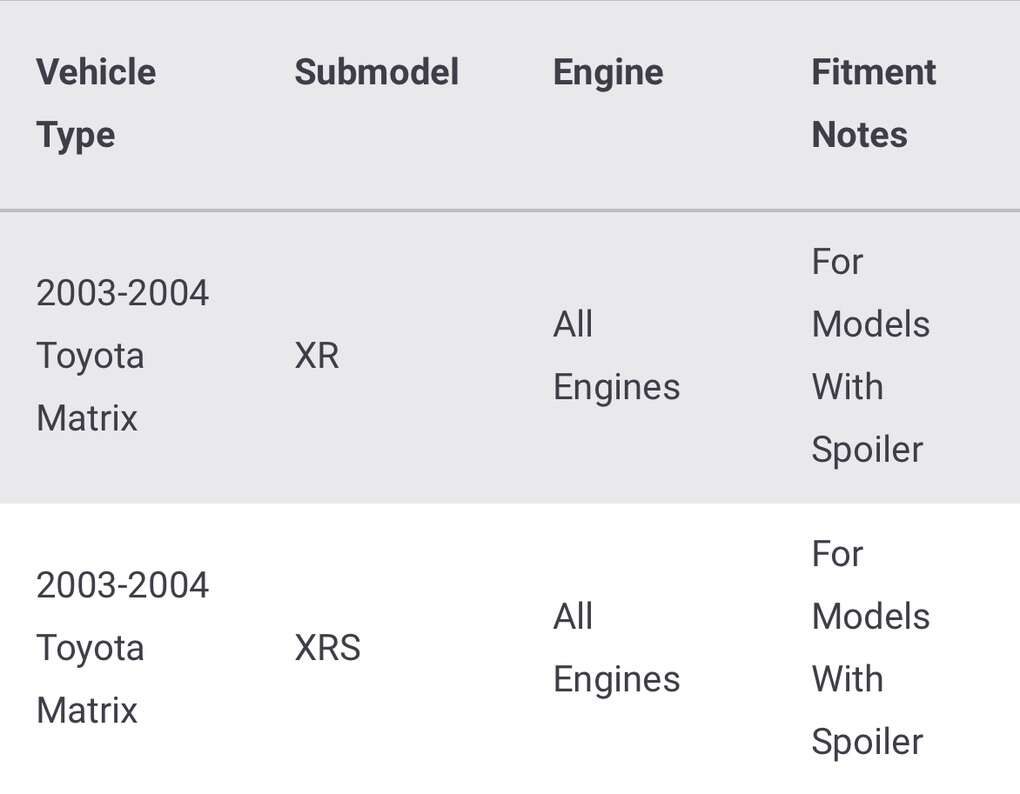Click the 2003-2004 year range in XR row
This screenshot has width=1020, height=794.
point(122,293)
